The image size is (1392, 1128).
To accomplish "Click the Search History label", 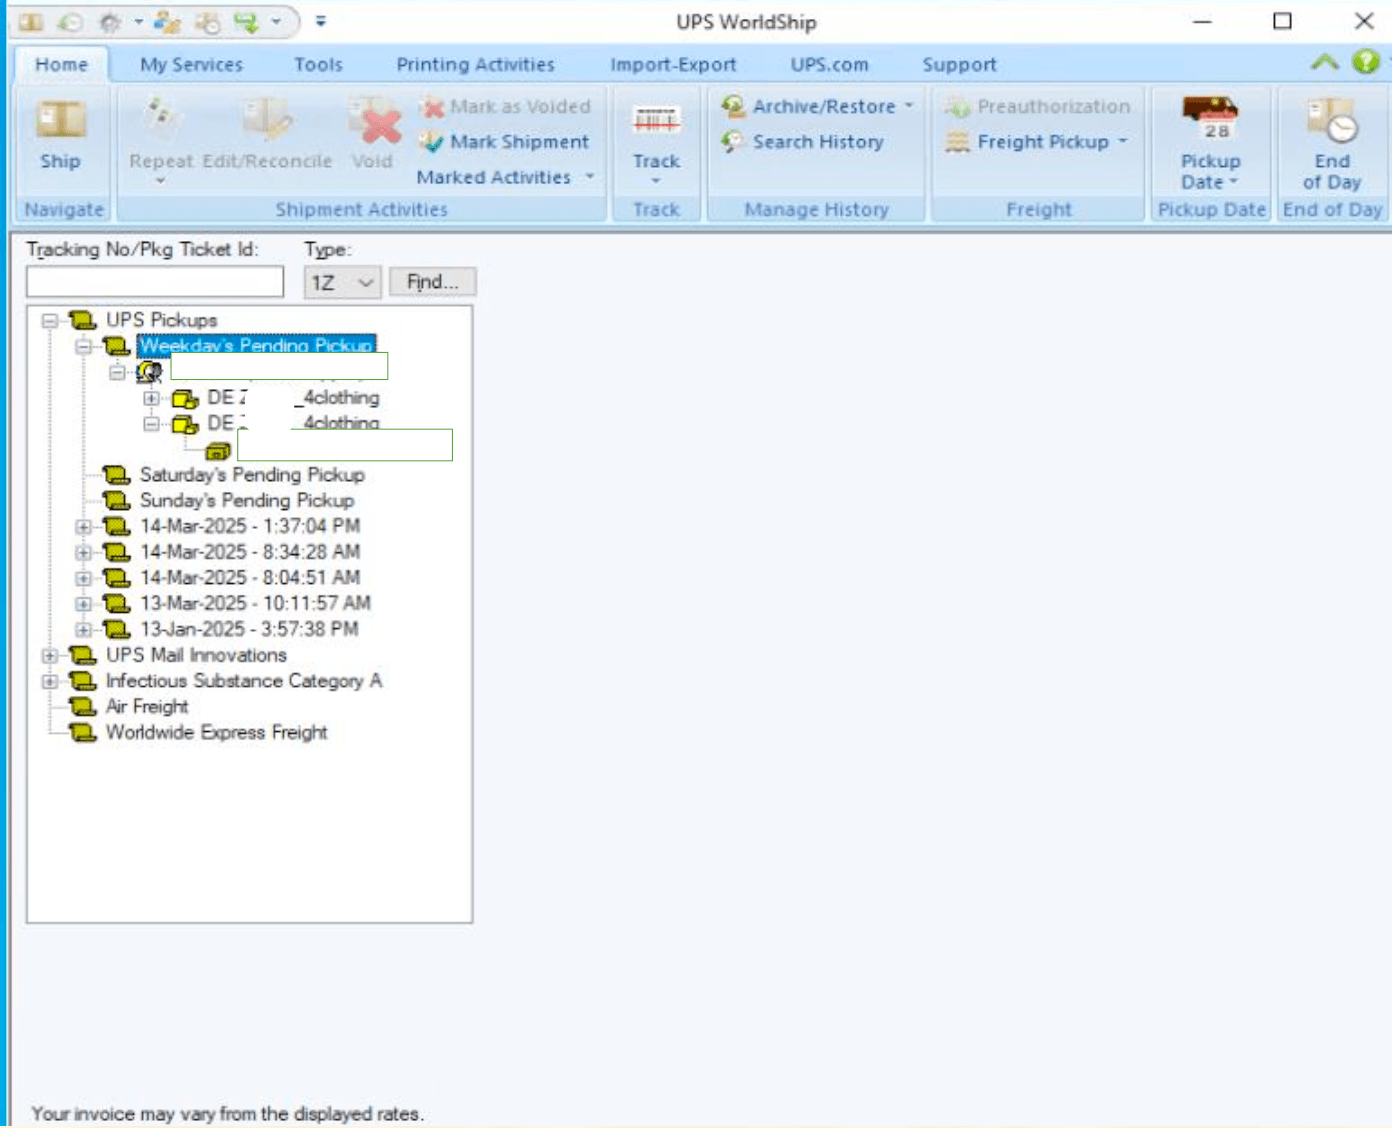I will (x=818, y=142).
